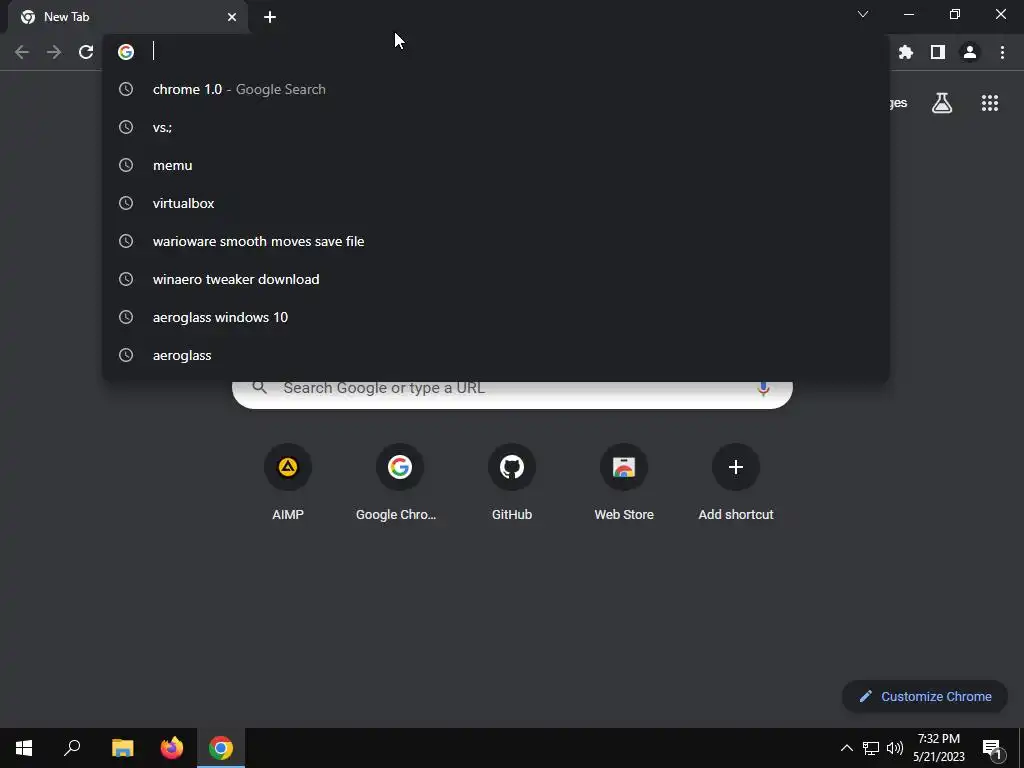The image size is (1024, 768).
Task: Click the Chrome taskbar icon
Action: pos(221,748)
